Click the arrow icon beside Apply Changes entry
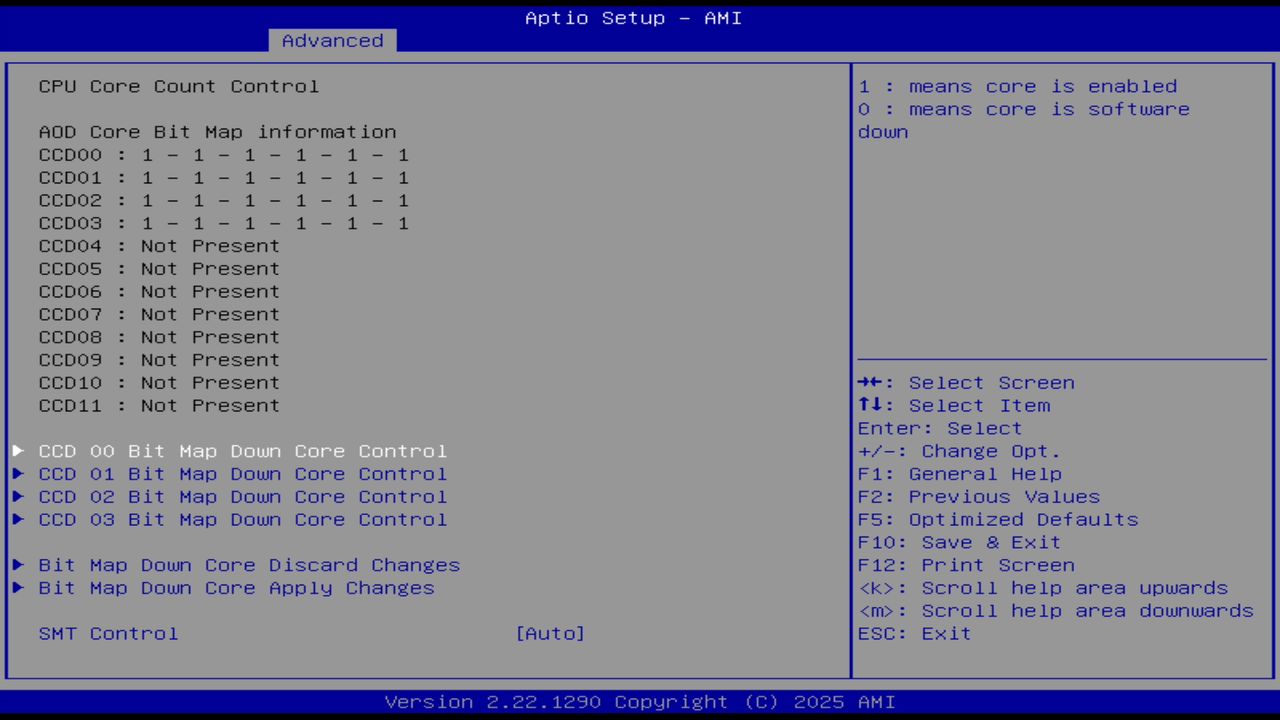1280x720 pixels. click(x=17, y=588)
